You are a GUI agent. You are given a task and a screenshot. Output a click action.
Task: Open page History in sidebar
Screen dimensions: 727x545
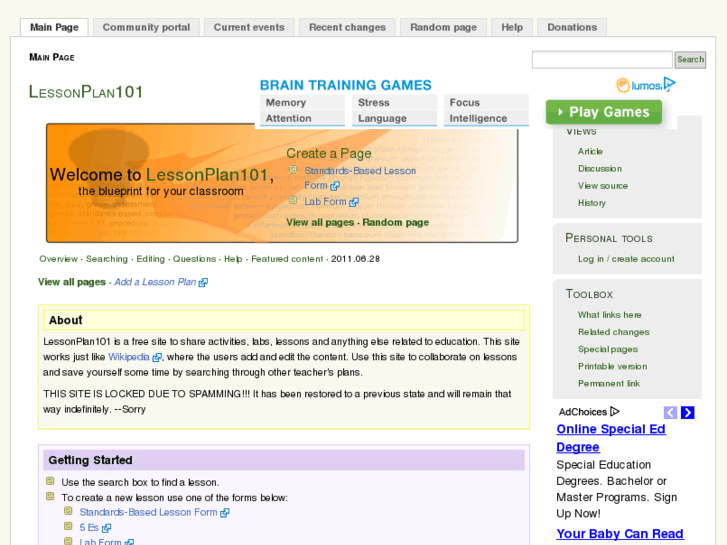(592, 203)
